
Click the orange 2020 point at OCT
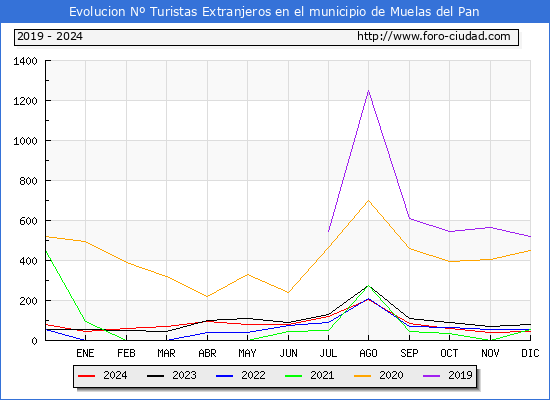click(449, 261)
